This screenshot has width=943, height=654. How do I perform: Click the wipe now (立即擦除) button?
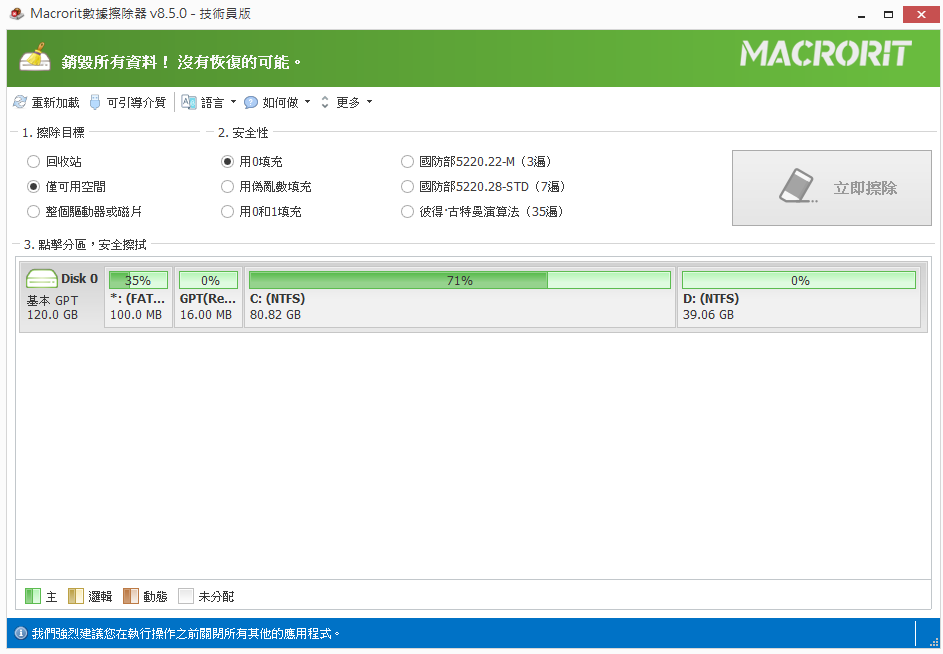pos(831,188)
